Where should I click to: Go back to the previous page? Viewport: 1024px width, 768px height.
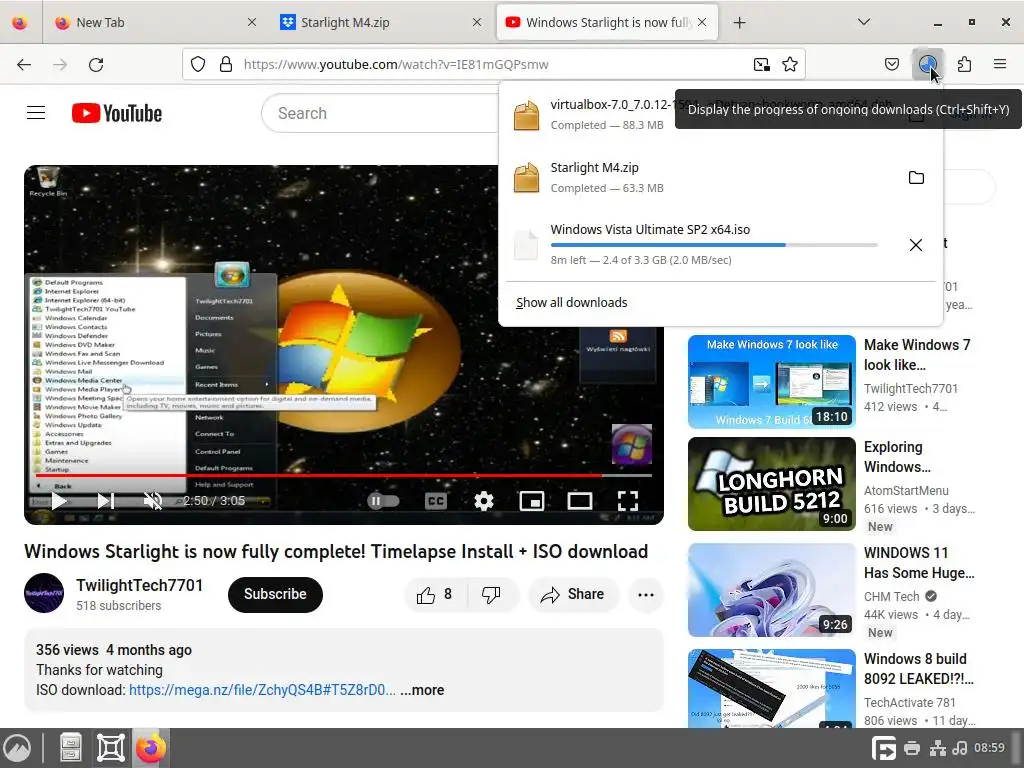[24, 64]
